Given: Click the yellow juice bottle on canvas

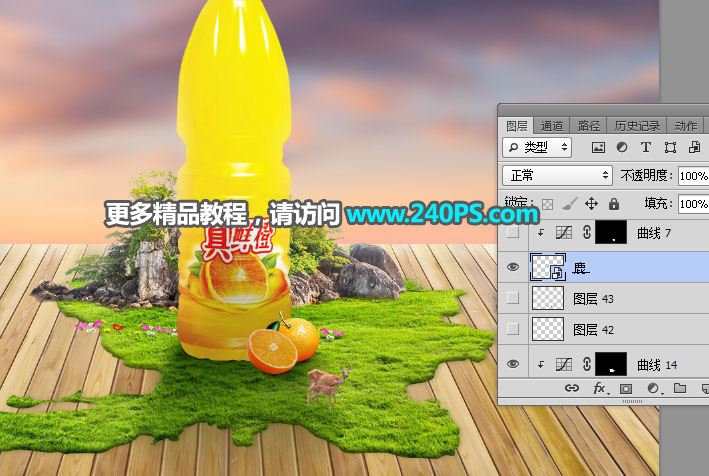Looking at the screenshot, I should [x=234, y=179].
